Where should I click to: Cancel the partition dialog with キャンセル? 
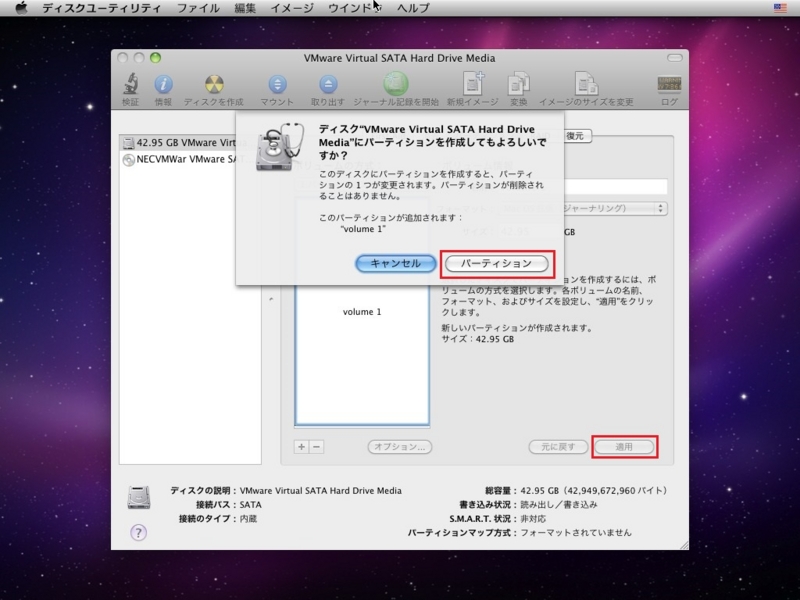click(395, 263)
